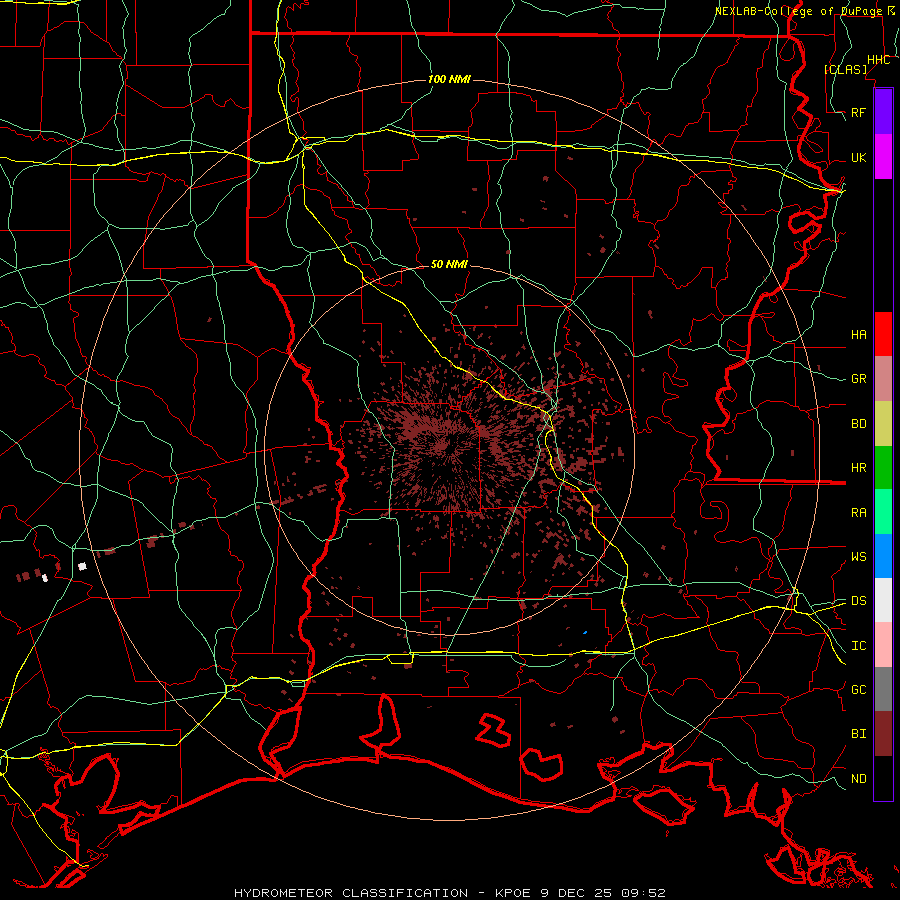Click the RF purple legend swatch
The width and height of the screenshot is (900, 900).
pyautogui.click(x=883, y=112)
